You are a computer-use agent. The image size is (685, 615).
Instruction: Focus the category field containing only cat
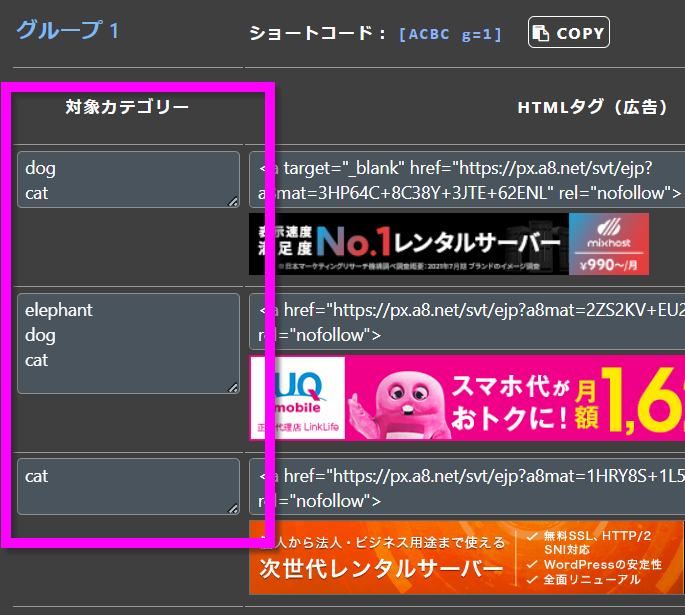128,487
